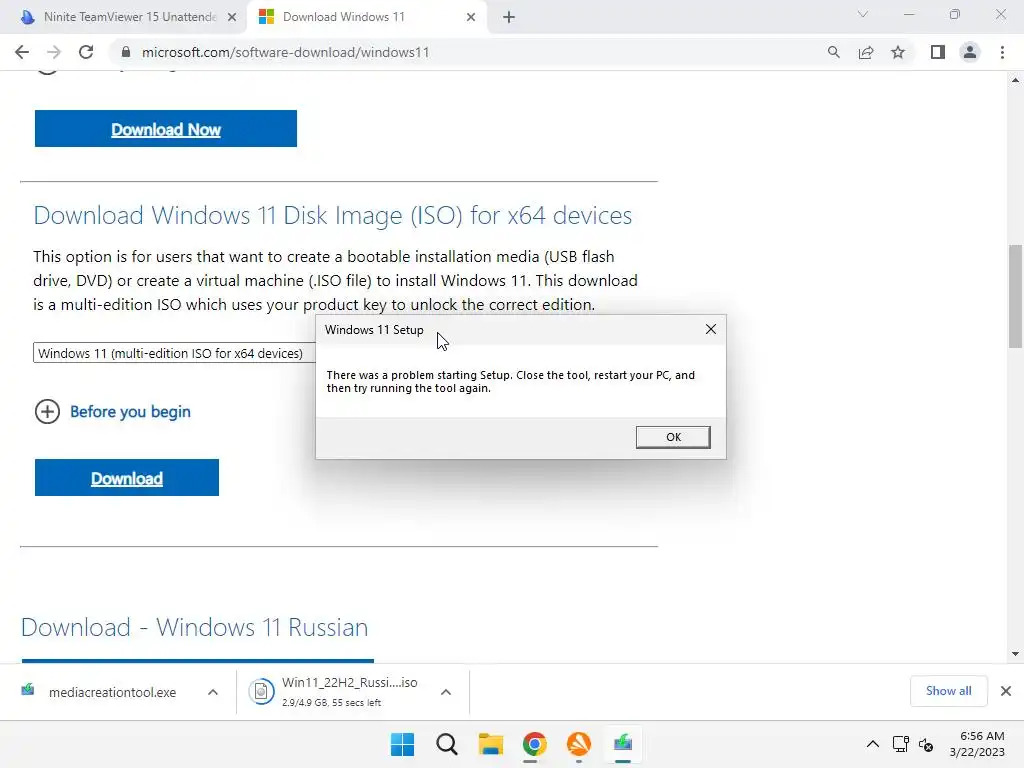Click the address bar URL
The width and height of the screenshot is (1024, 768).
(x=285, y=52)
